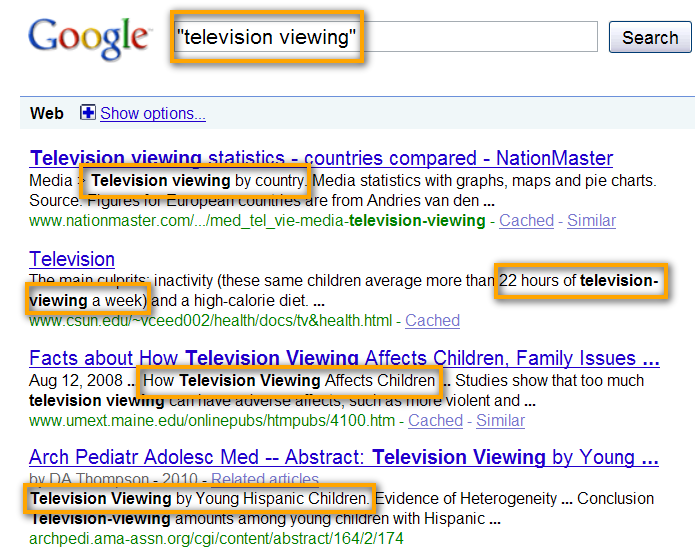Click the Search button
695x559 pixels.
pyautogui.click(x=650, y=37)
